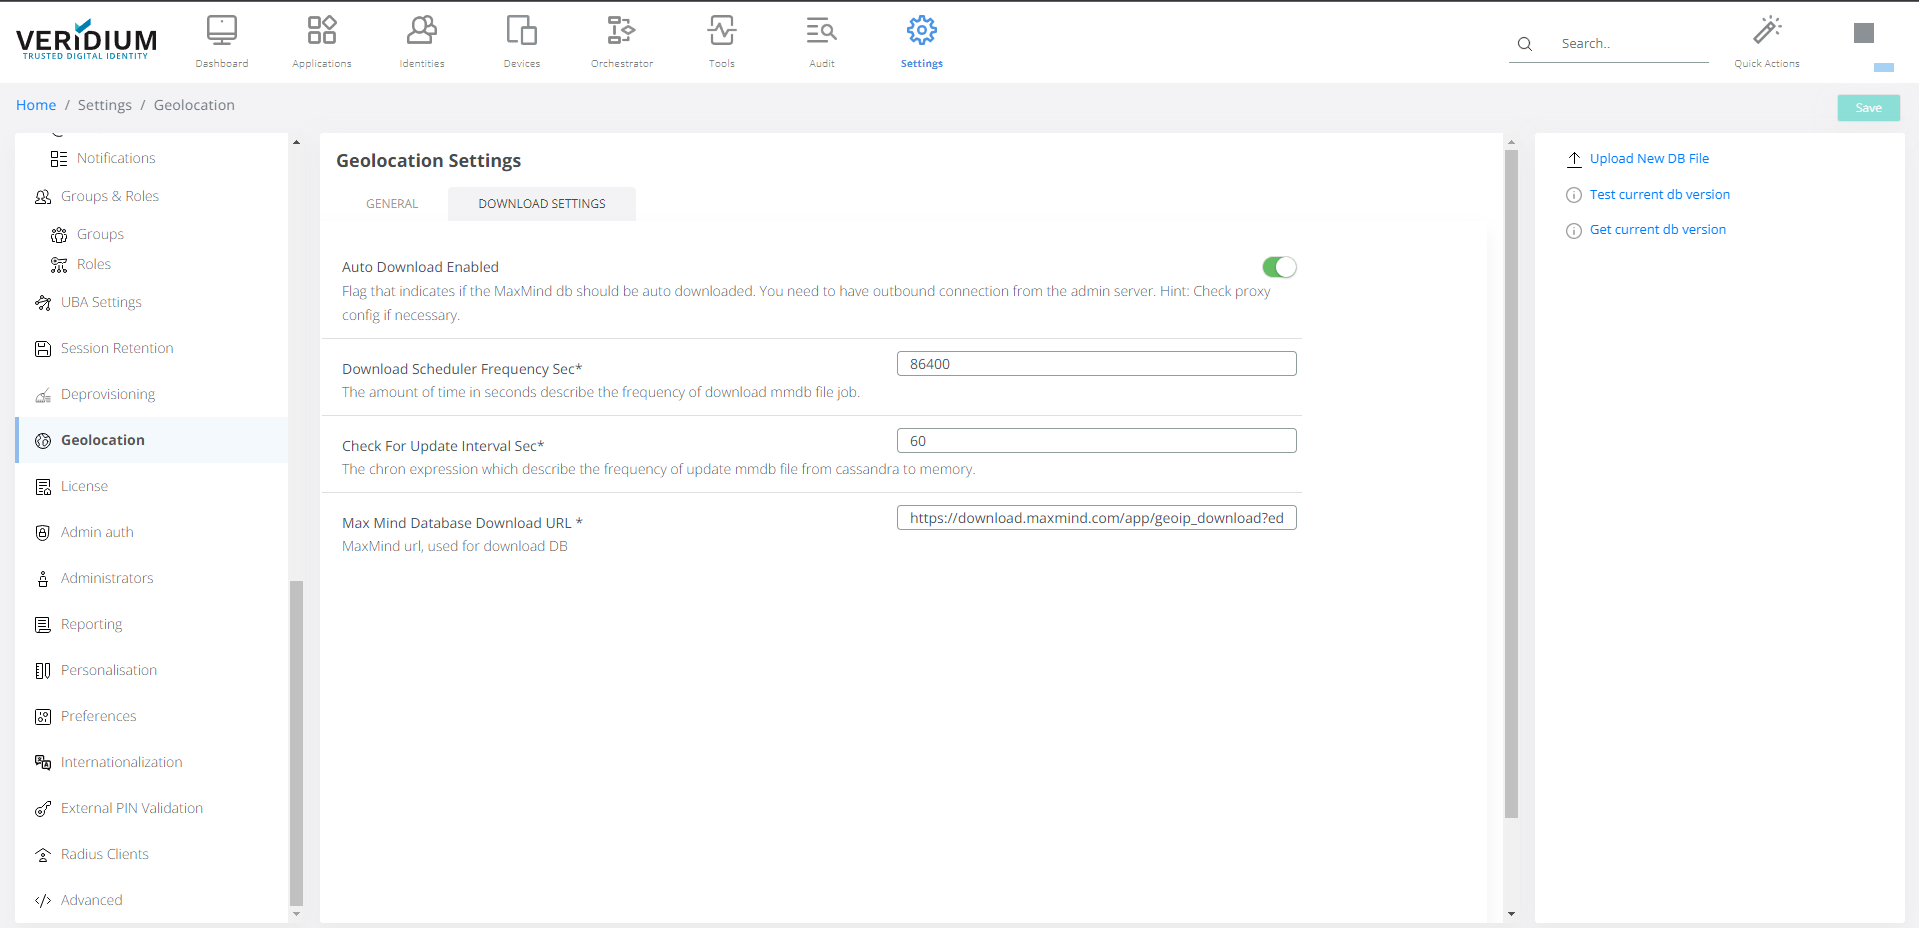Click Upload New DB File link

1648,159
